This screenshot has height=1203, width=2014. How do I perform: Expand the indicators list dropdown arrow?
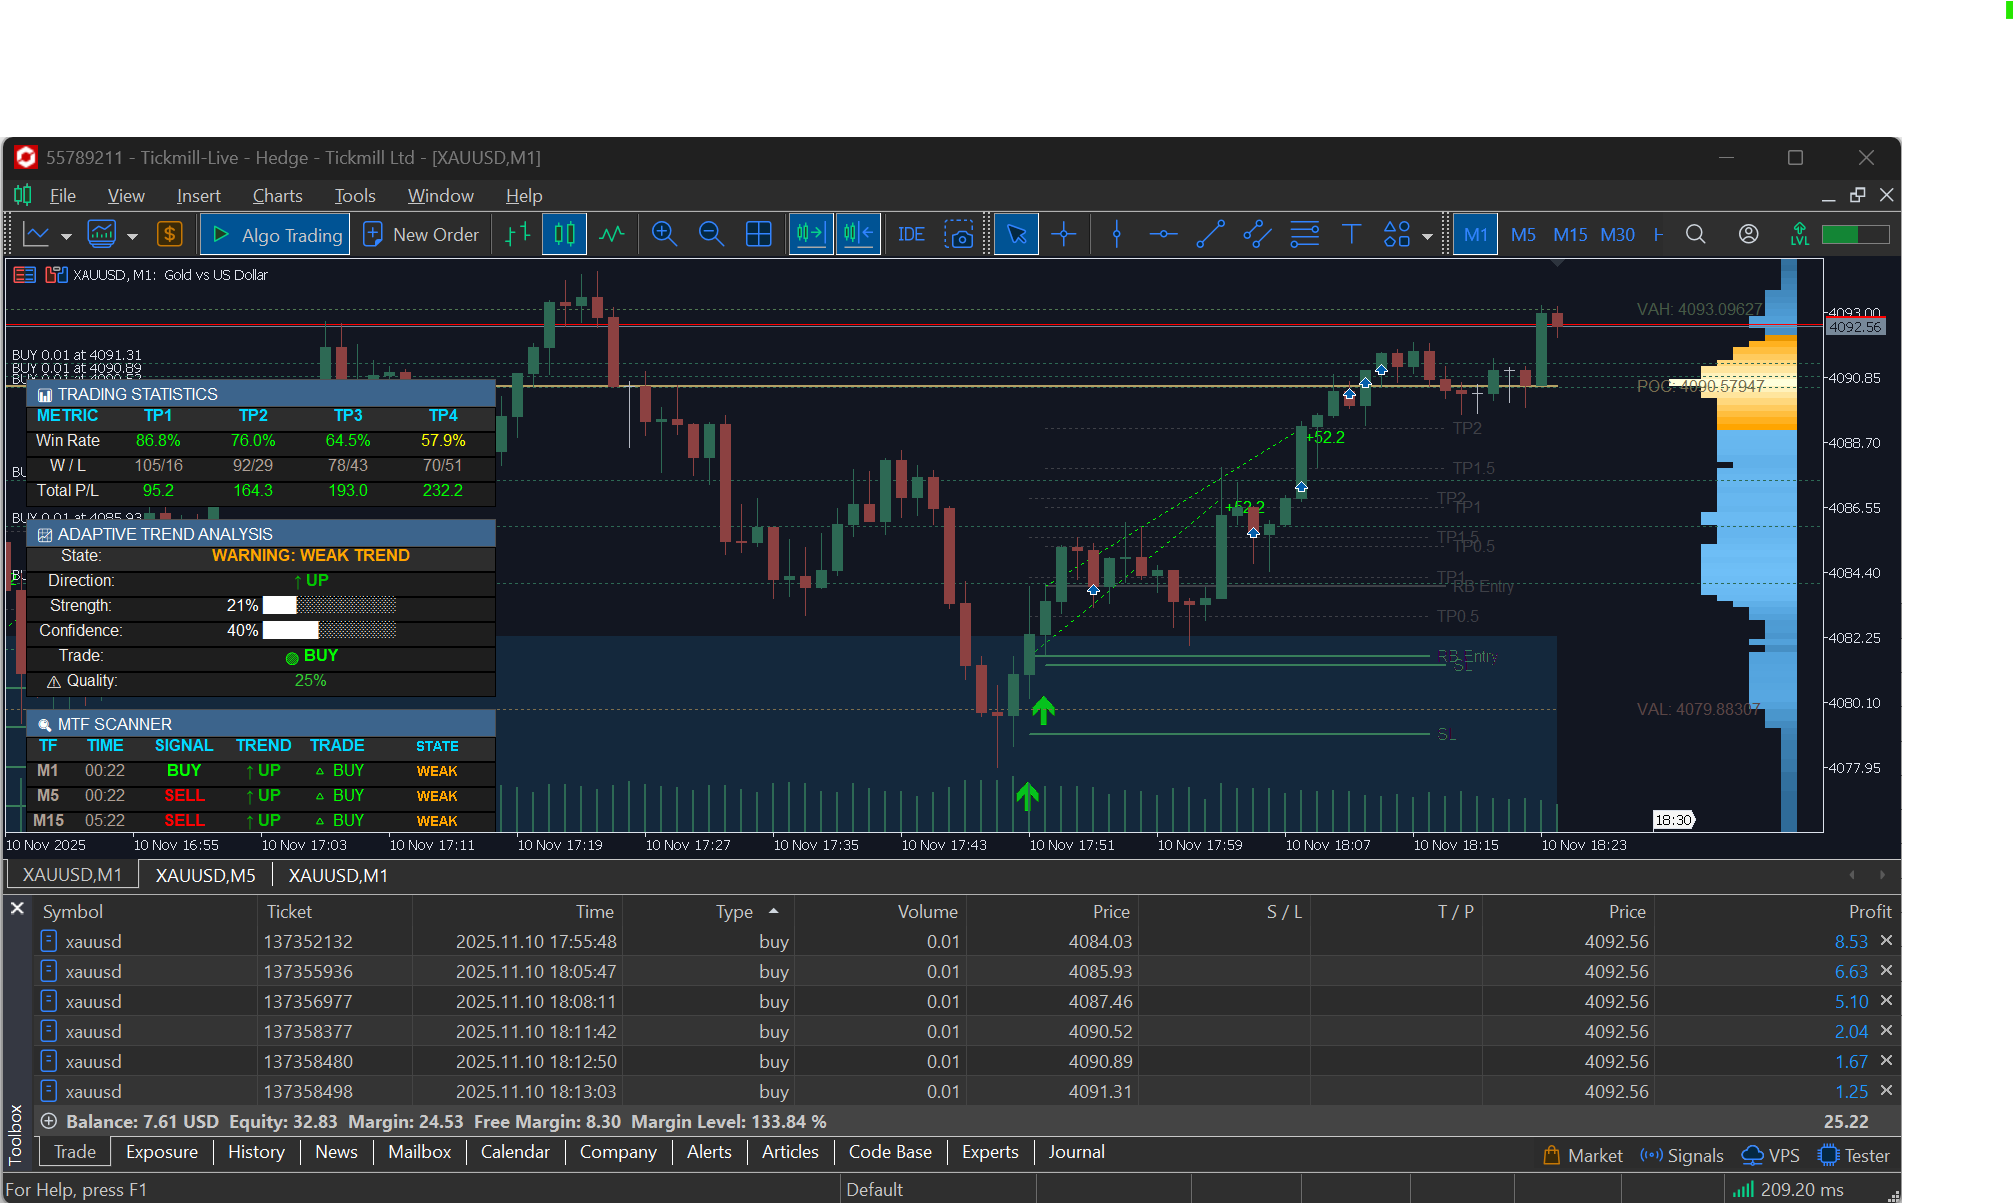pos(132,236)
